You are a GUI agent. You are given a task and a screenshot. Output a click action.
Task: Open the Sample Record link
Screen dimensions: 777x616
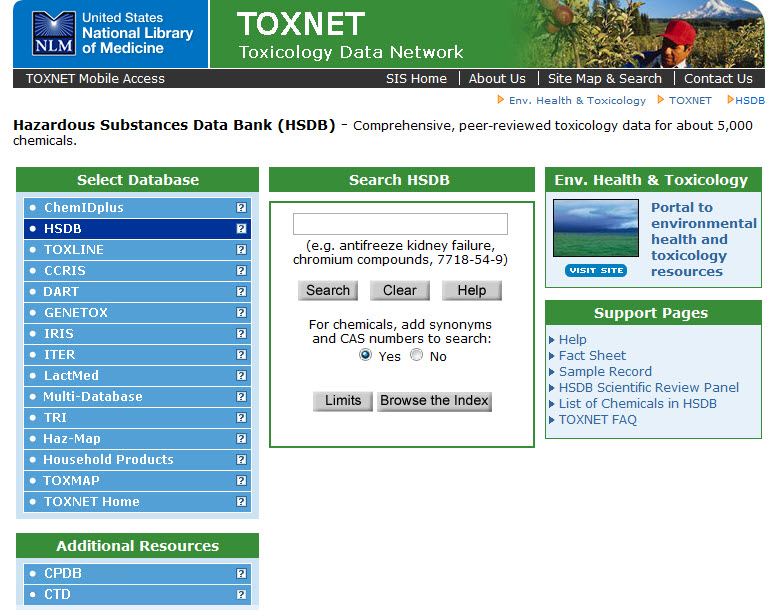tap(605, 372)
